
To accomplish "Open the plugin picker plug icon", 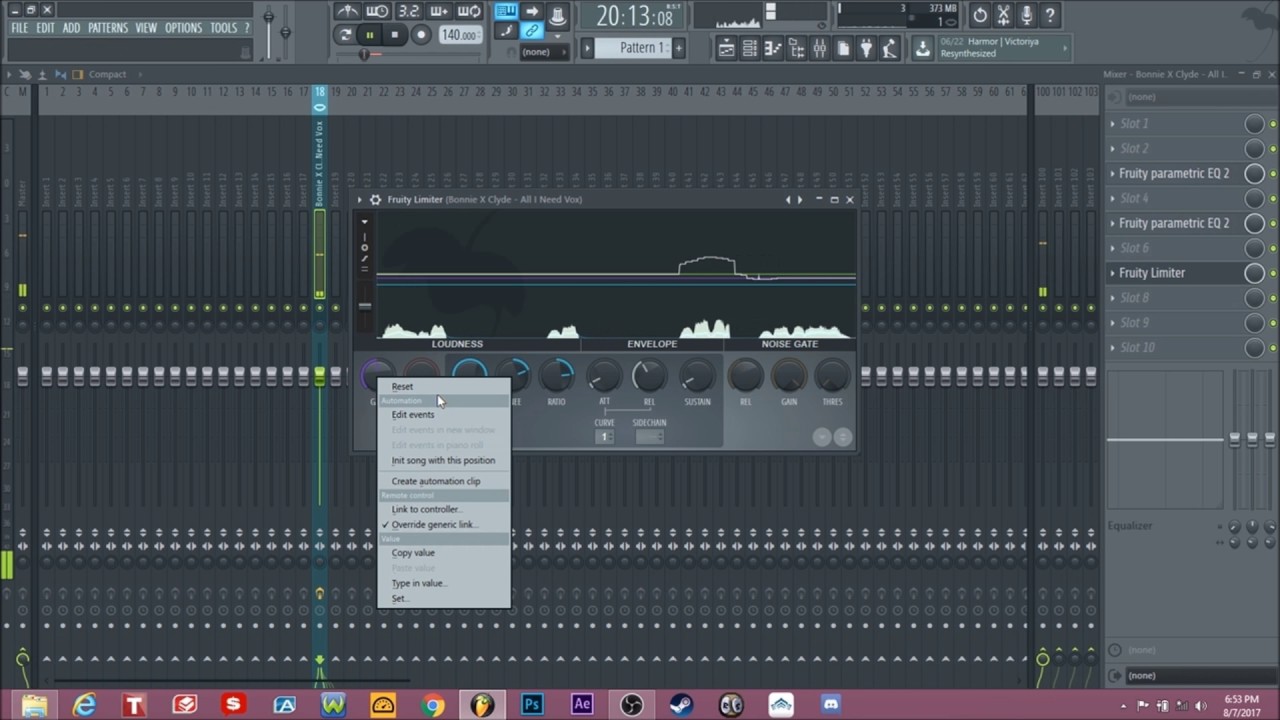I will pyautogui.click(x=866, y=48).
